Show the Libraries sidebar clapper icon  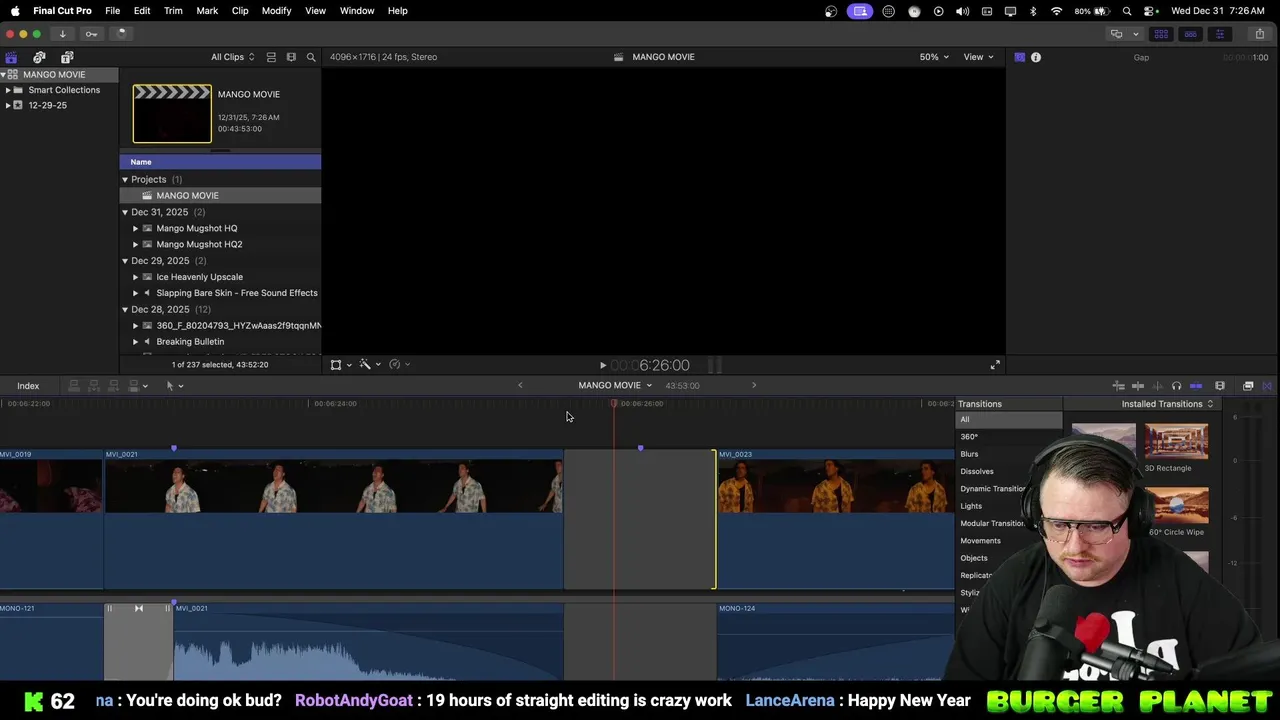click(11, 57)
